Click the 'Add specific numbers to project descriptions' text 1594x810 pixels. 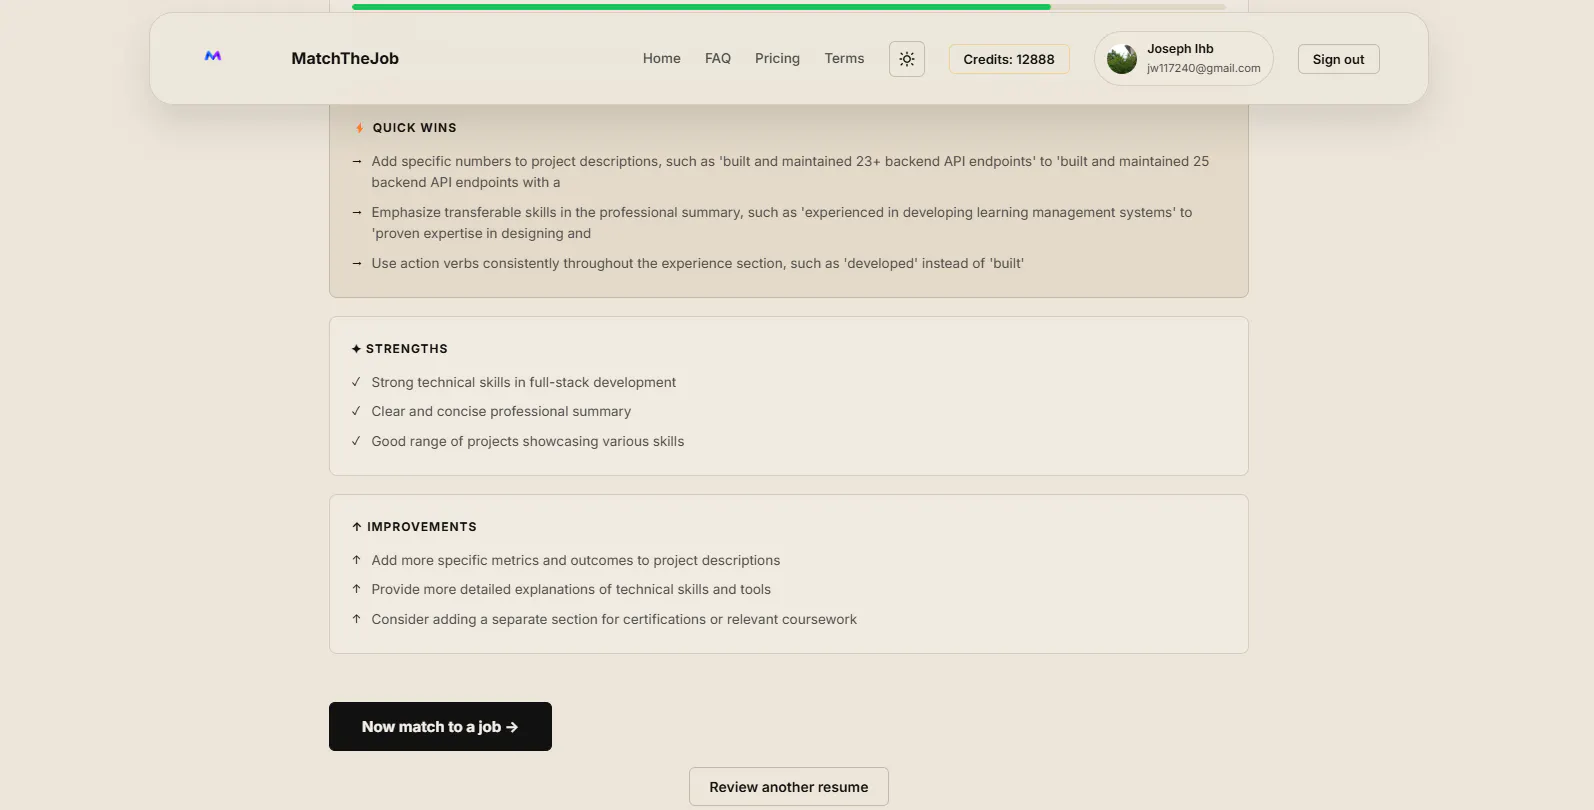tap(790, 171)
